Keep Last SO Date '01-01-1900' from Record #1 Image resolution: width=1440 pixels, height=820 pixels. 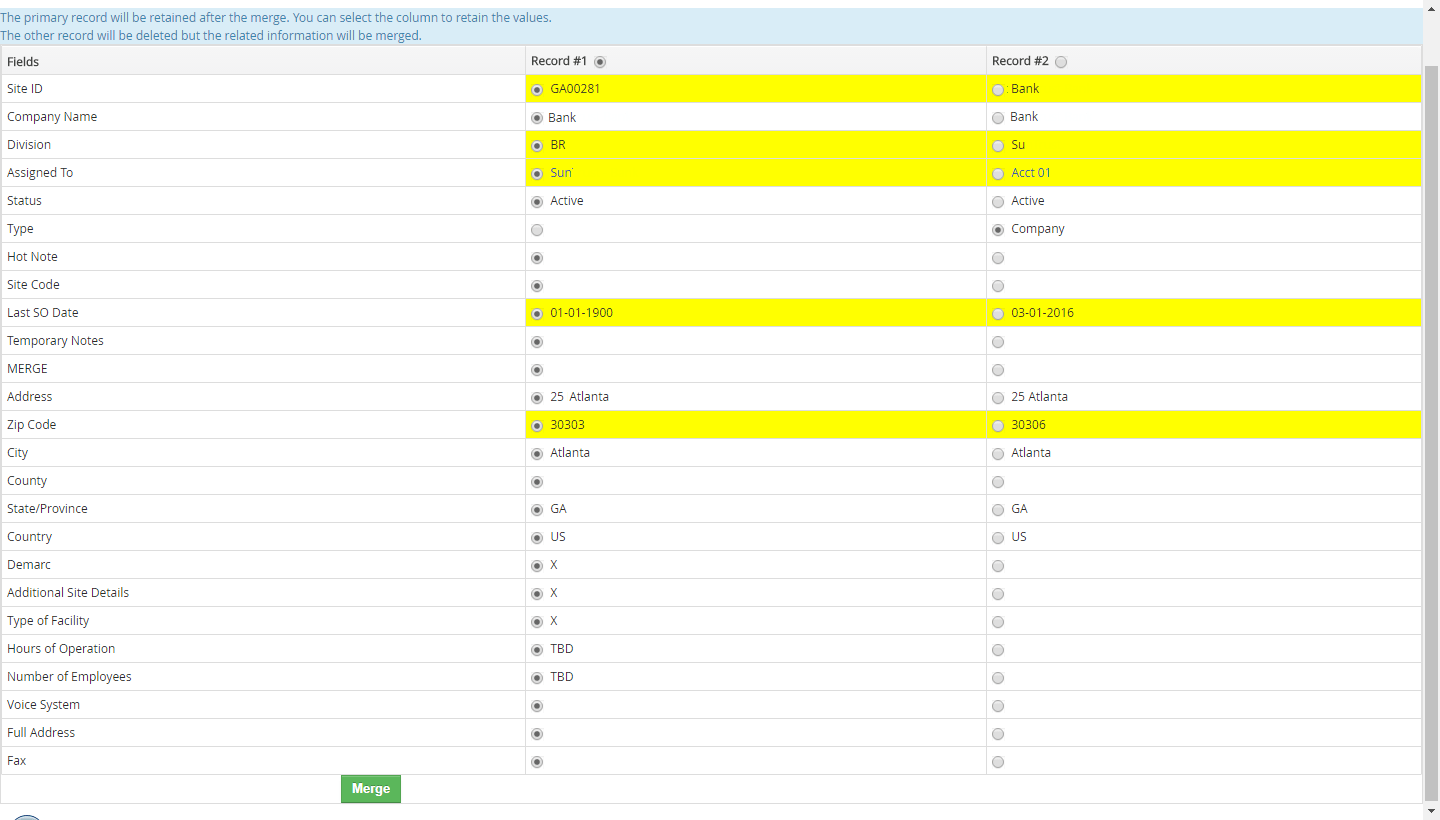click(537, 313)
